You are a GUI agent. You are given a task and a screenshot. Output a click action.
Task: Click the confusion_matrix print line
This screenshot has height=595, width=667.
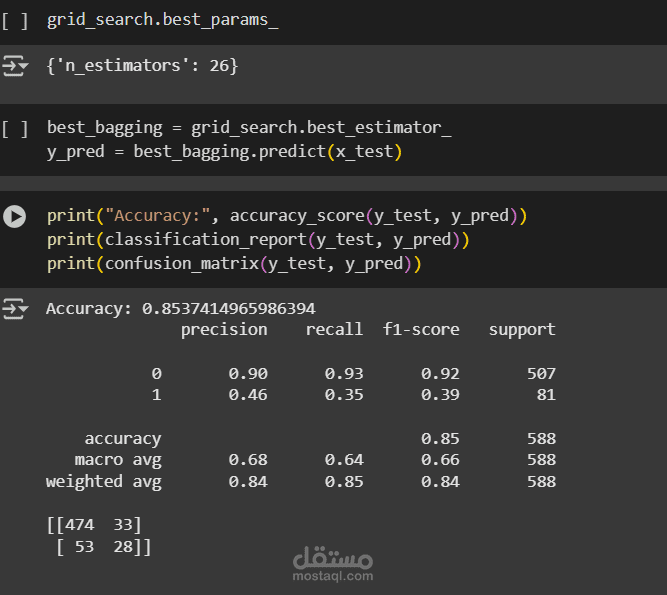pos(234,264)
